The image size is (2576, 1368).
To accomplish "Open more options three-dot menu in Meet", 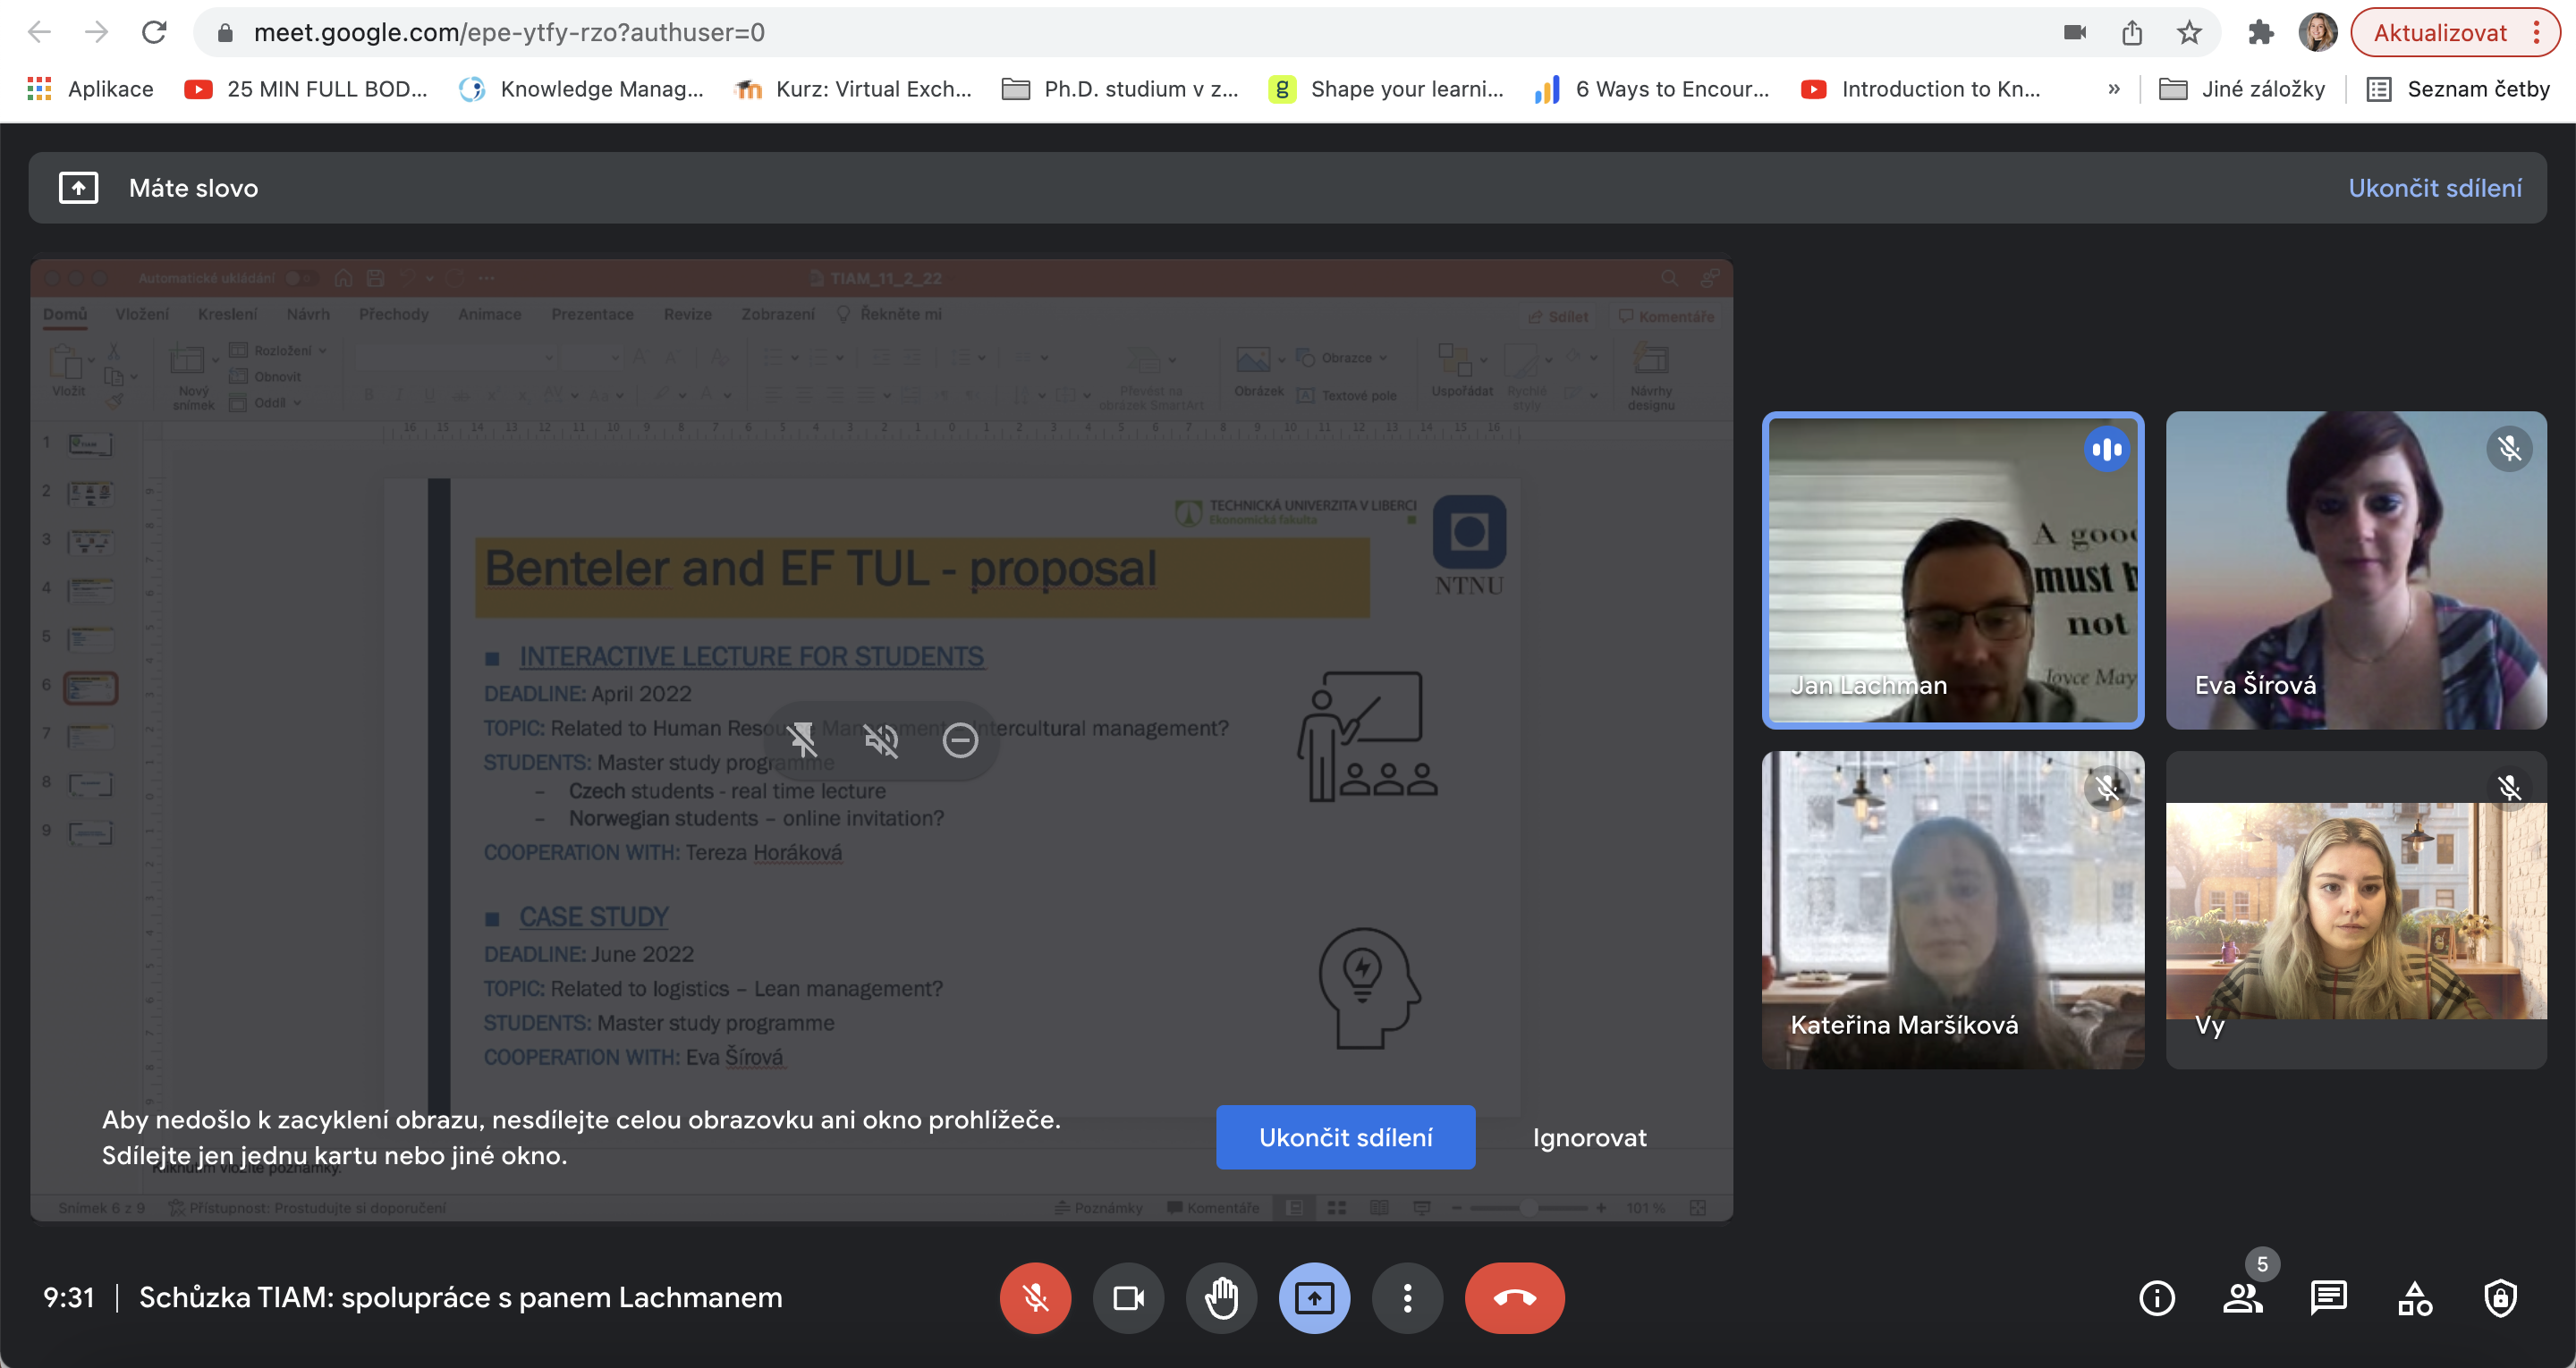I will click(1407, 1298).
